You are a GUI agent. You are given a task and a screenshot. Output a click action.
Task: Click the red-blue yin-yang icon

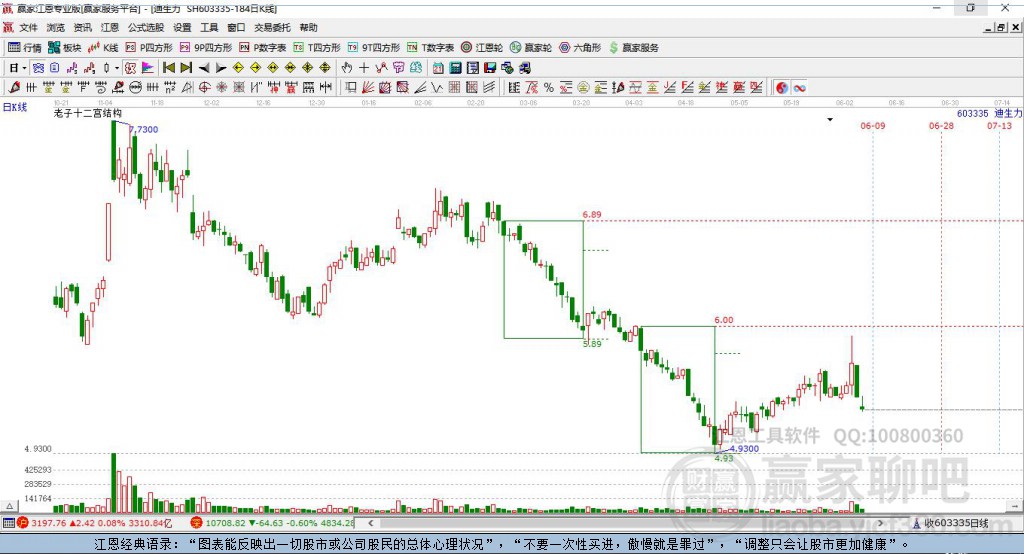coord(782,88)
